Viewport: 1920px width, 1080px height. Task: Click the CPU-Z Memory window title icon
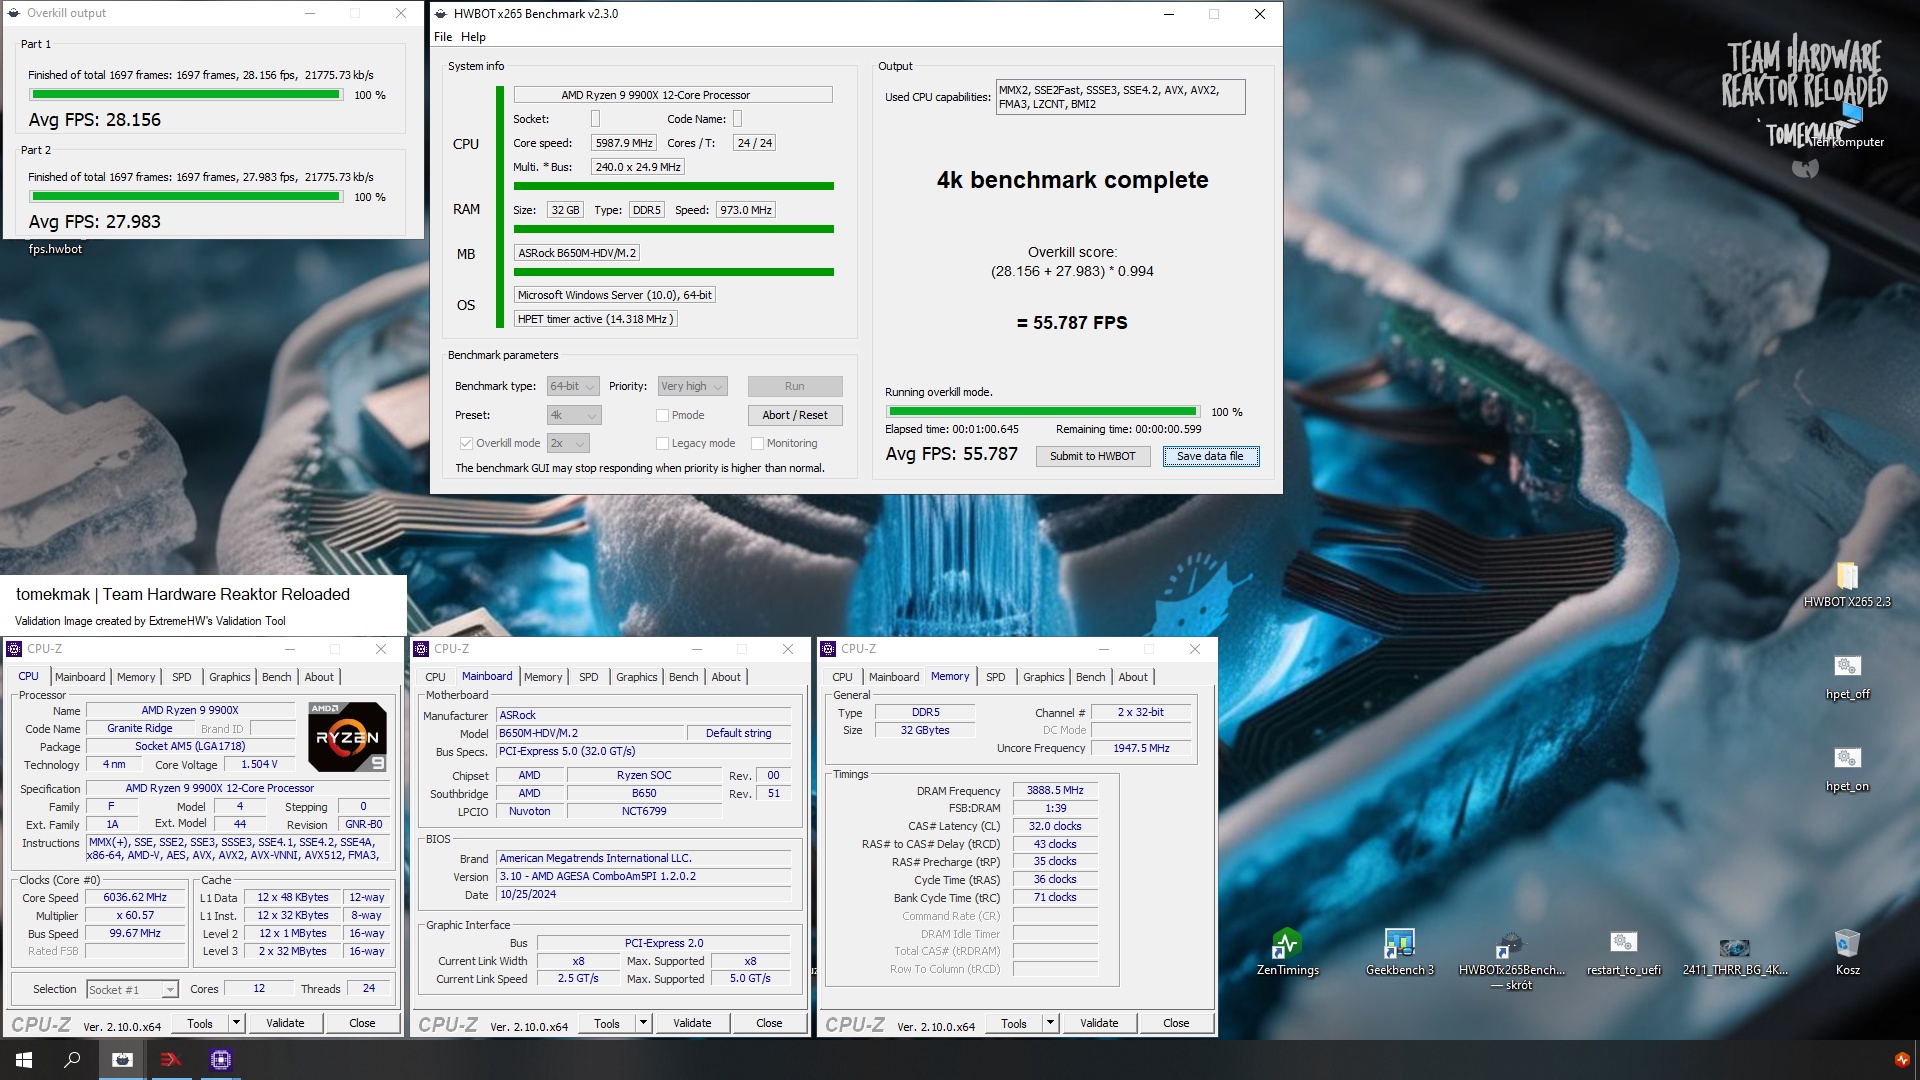pyautogui.click(x=828, y=649)
